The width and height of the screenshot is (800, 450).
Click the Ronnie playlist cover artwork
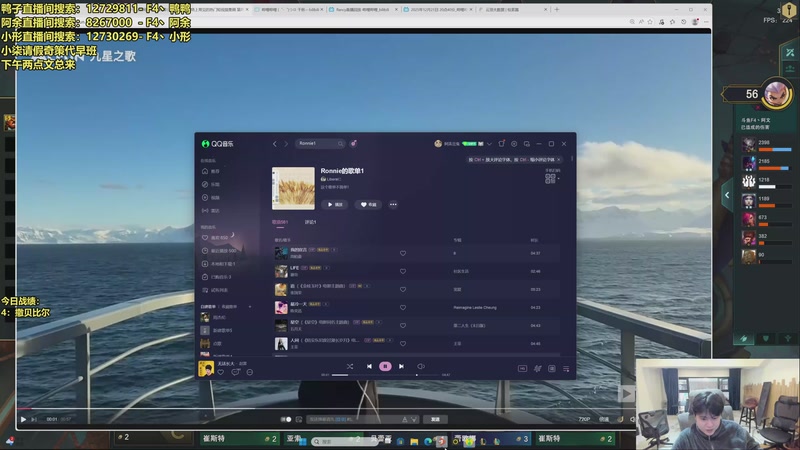click(x=293, y=188)
